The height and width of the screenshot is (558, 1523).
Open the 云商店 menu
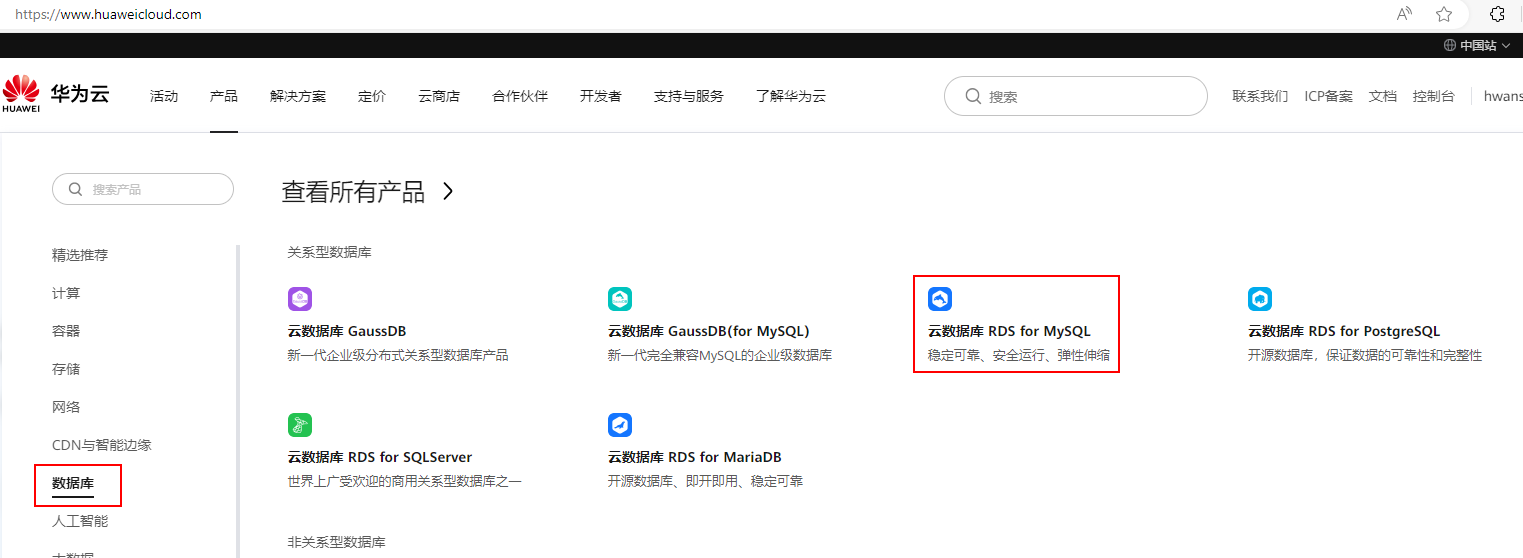(439, 96)
